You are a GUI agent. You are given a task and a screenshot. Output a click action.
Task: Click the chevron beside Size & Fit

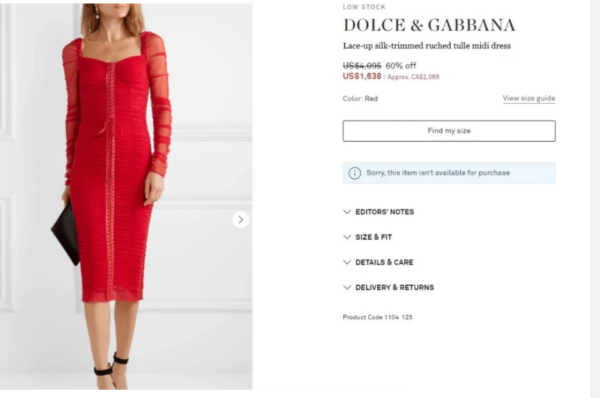(347, 237)
